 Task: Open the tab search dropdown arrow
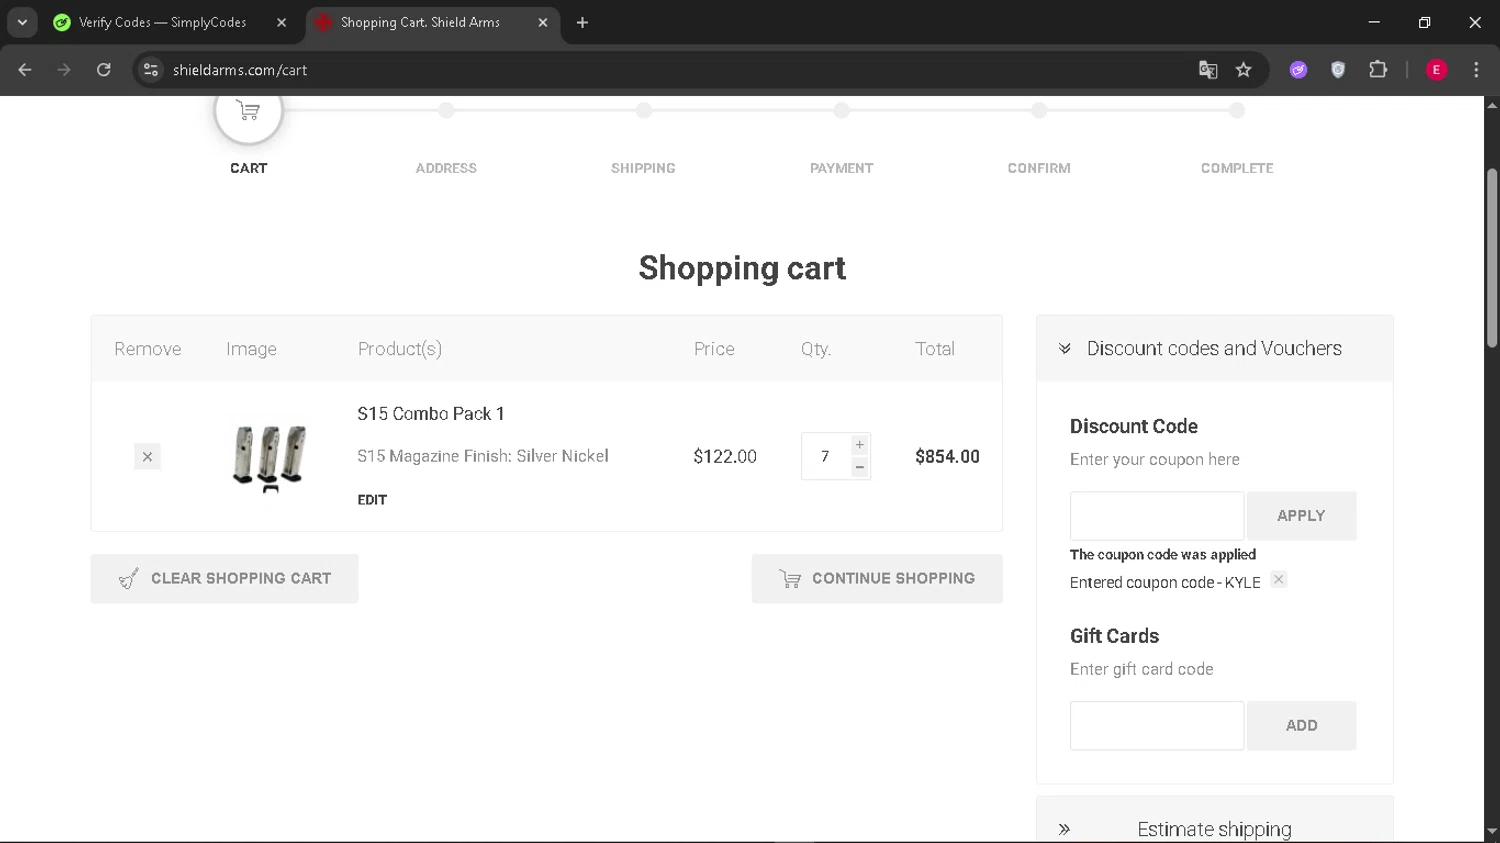22,22
